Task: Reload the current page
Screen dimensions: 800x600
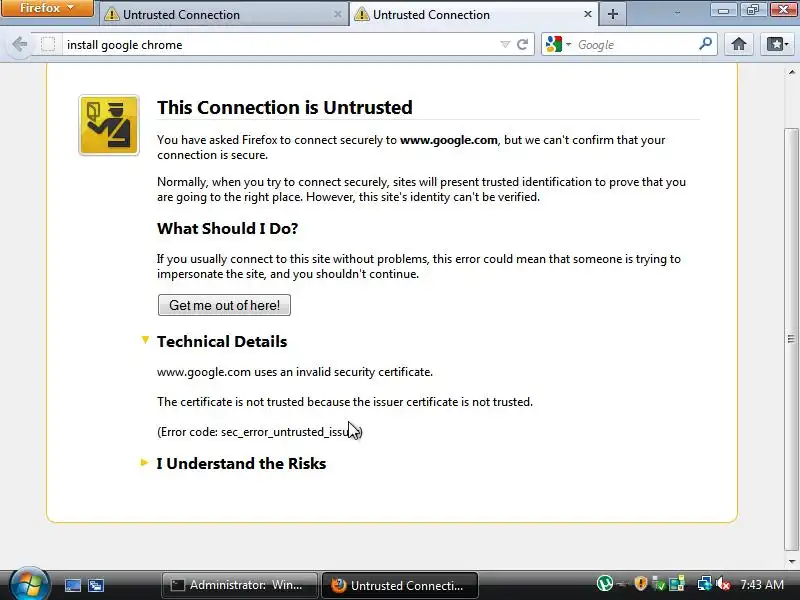Action: coord(522,45)
